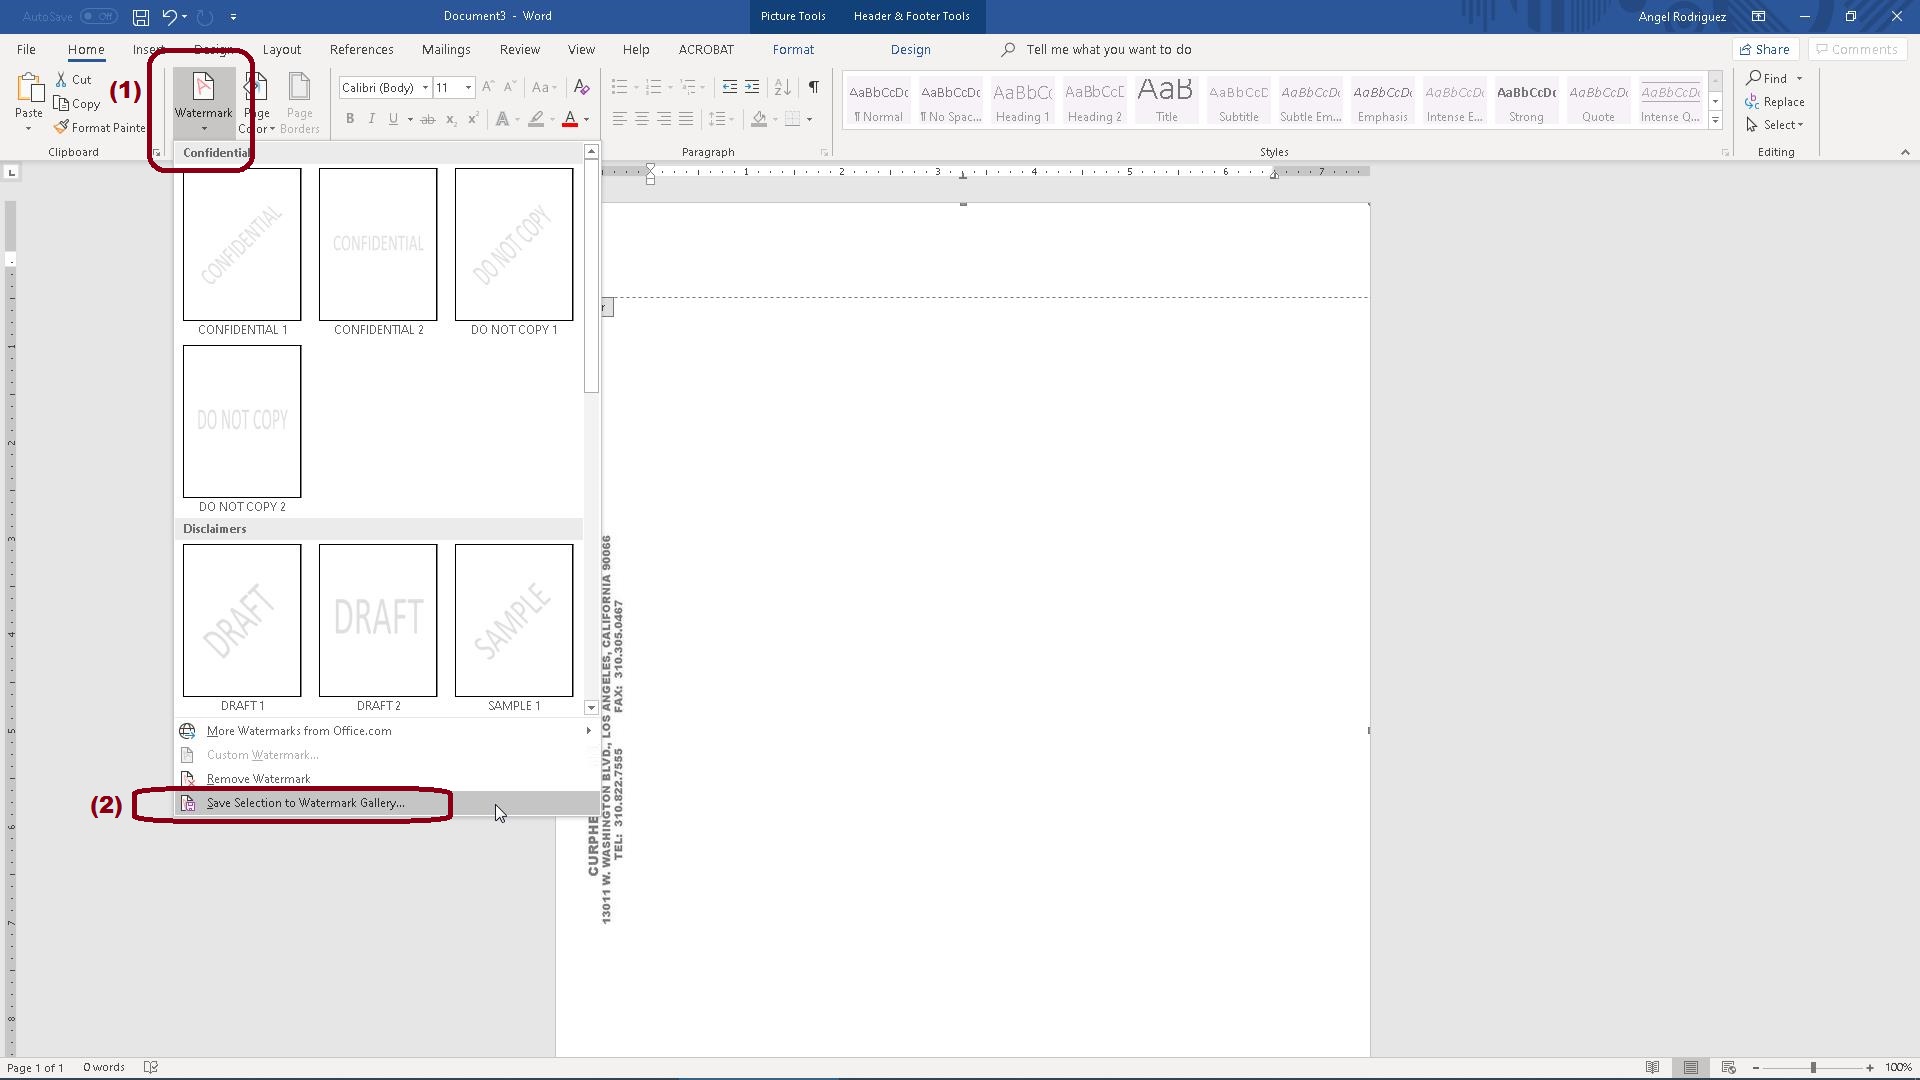
Task: Click the Save icon in the title bar
Action: (141, 17)
